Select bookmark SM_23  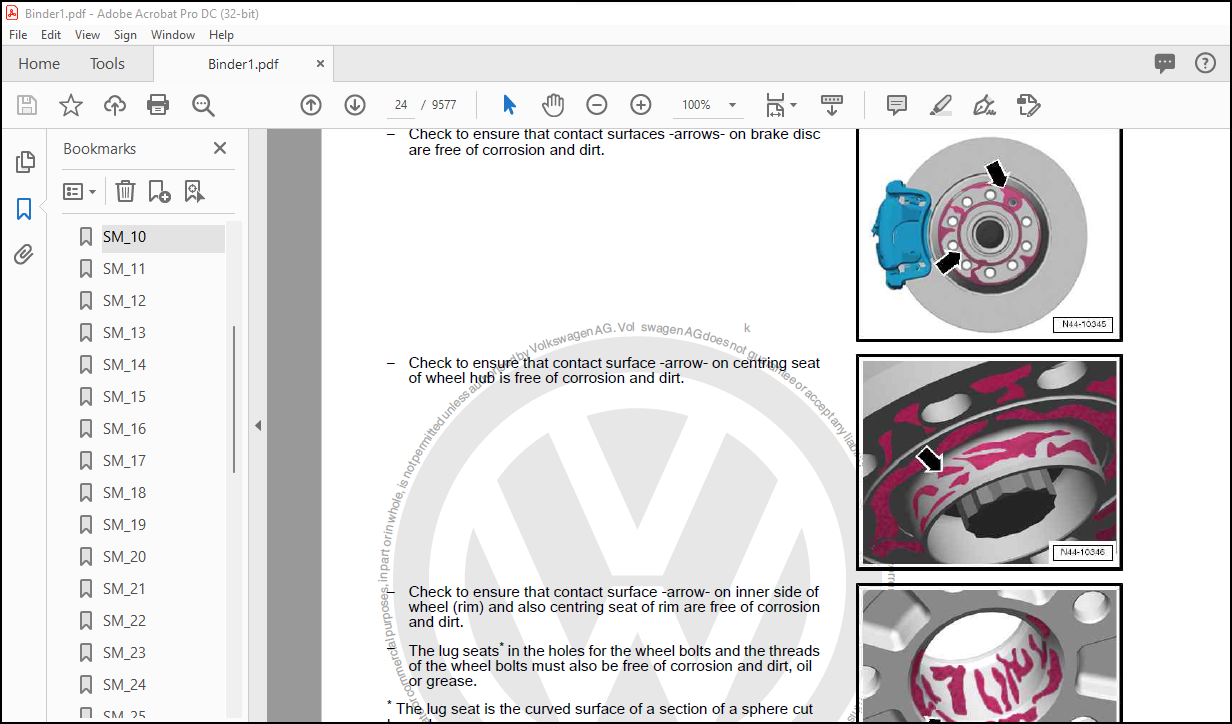(124, 653)
